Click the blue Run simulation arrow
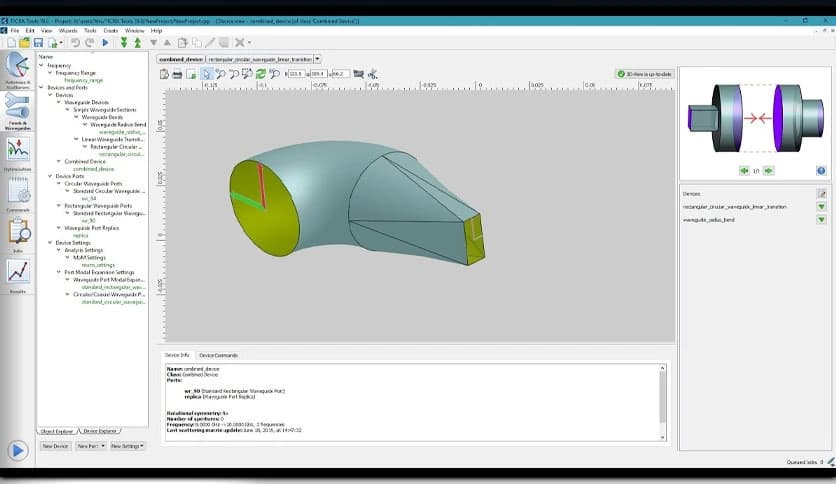 coord(105,43)
